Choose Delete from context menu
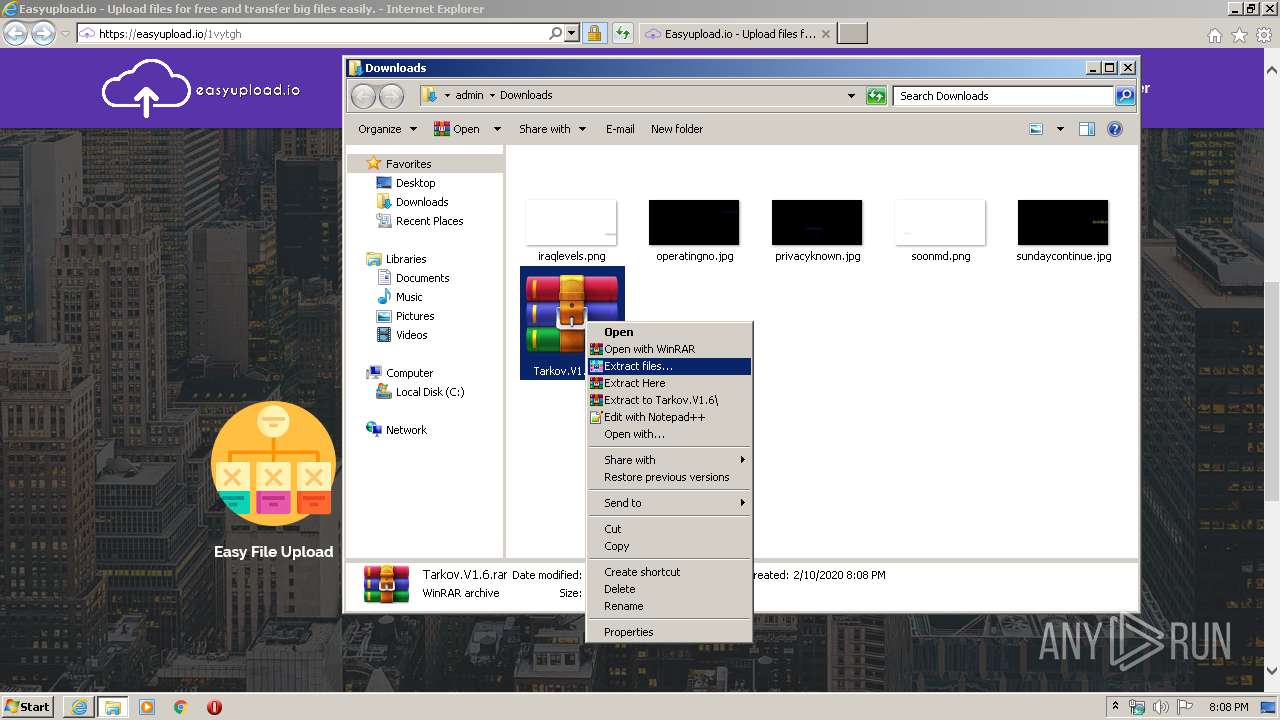This screenshot has width=1280, height=720. 668,589
